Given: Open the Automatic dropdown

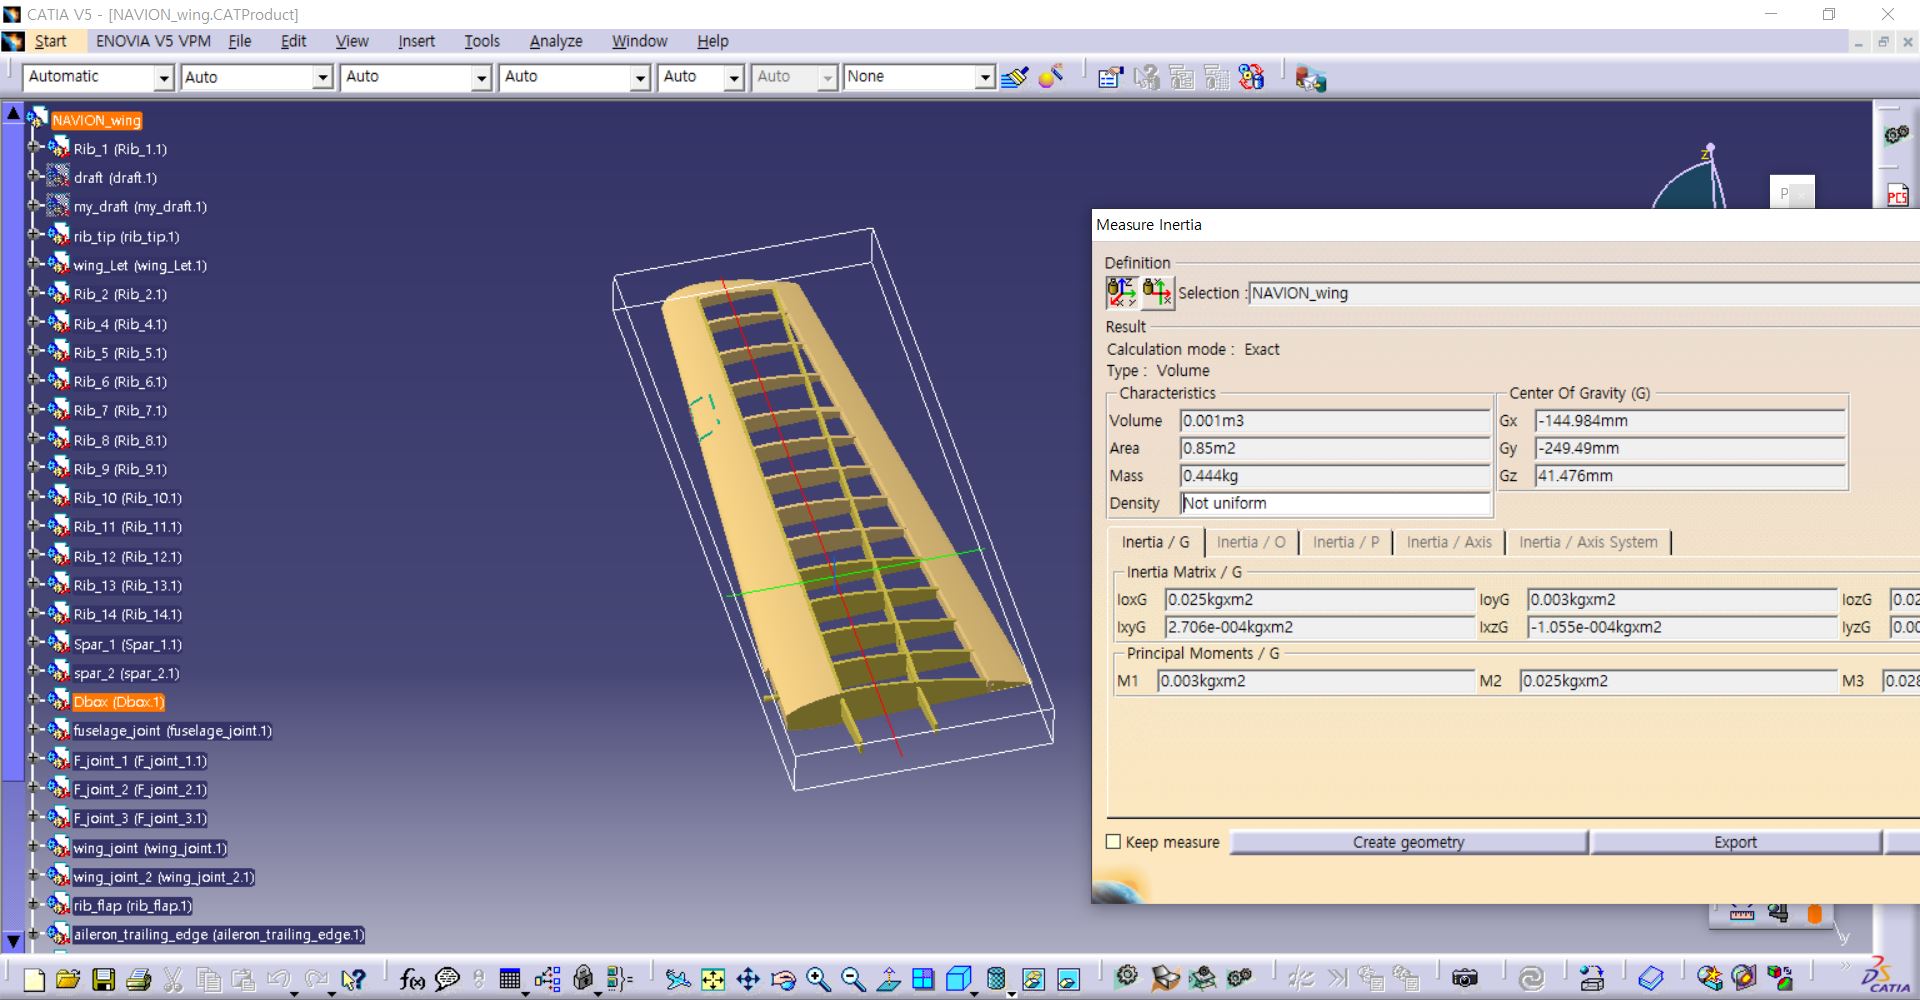Looking at the screenshot, I should click(x=164, y=77).
